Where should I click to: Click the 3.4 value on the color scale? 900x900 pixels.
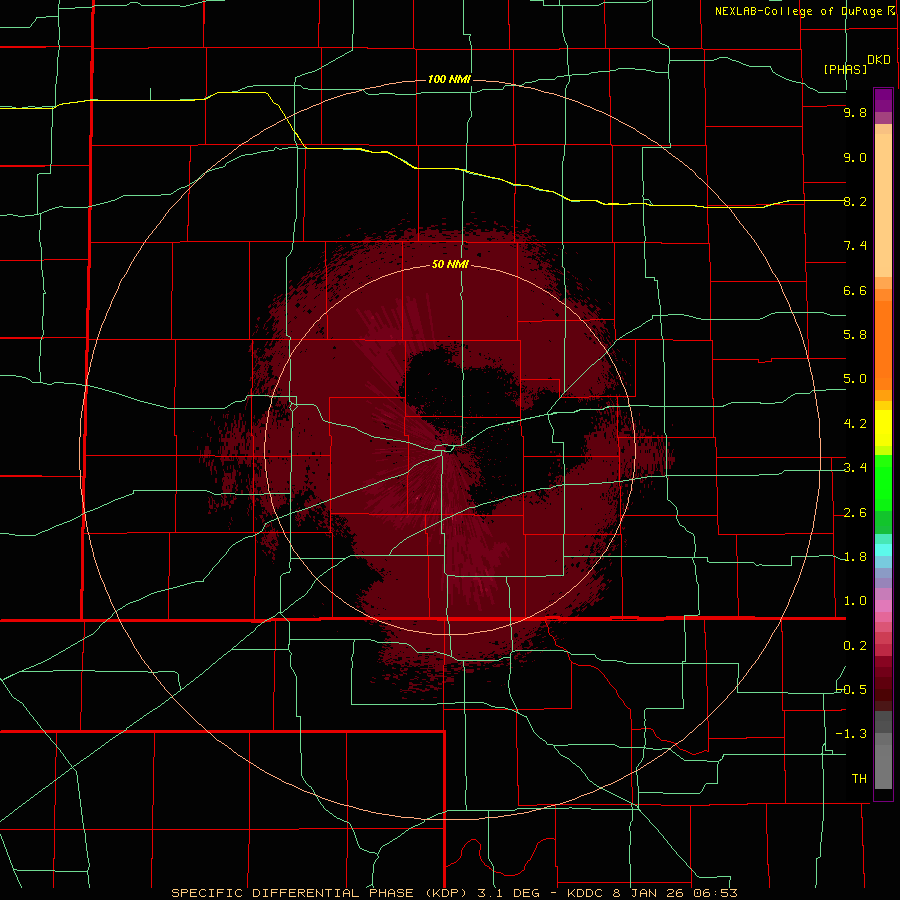(x=855, y=468)
